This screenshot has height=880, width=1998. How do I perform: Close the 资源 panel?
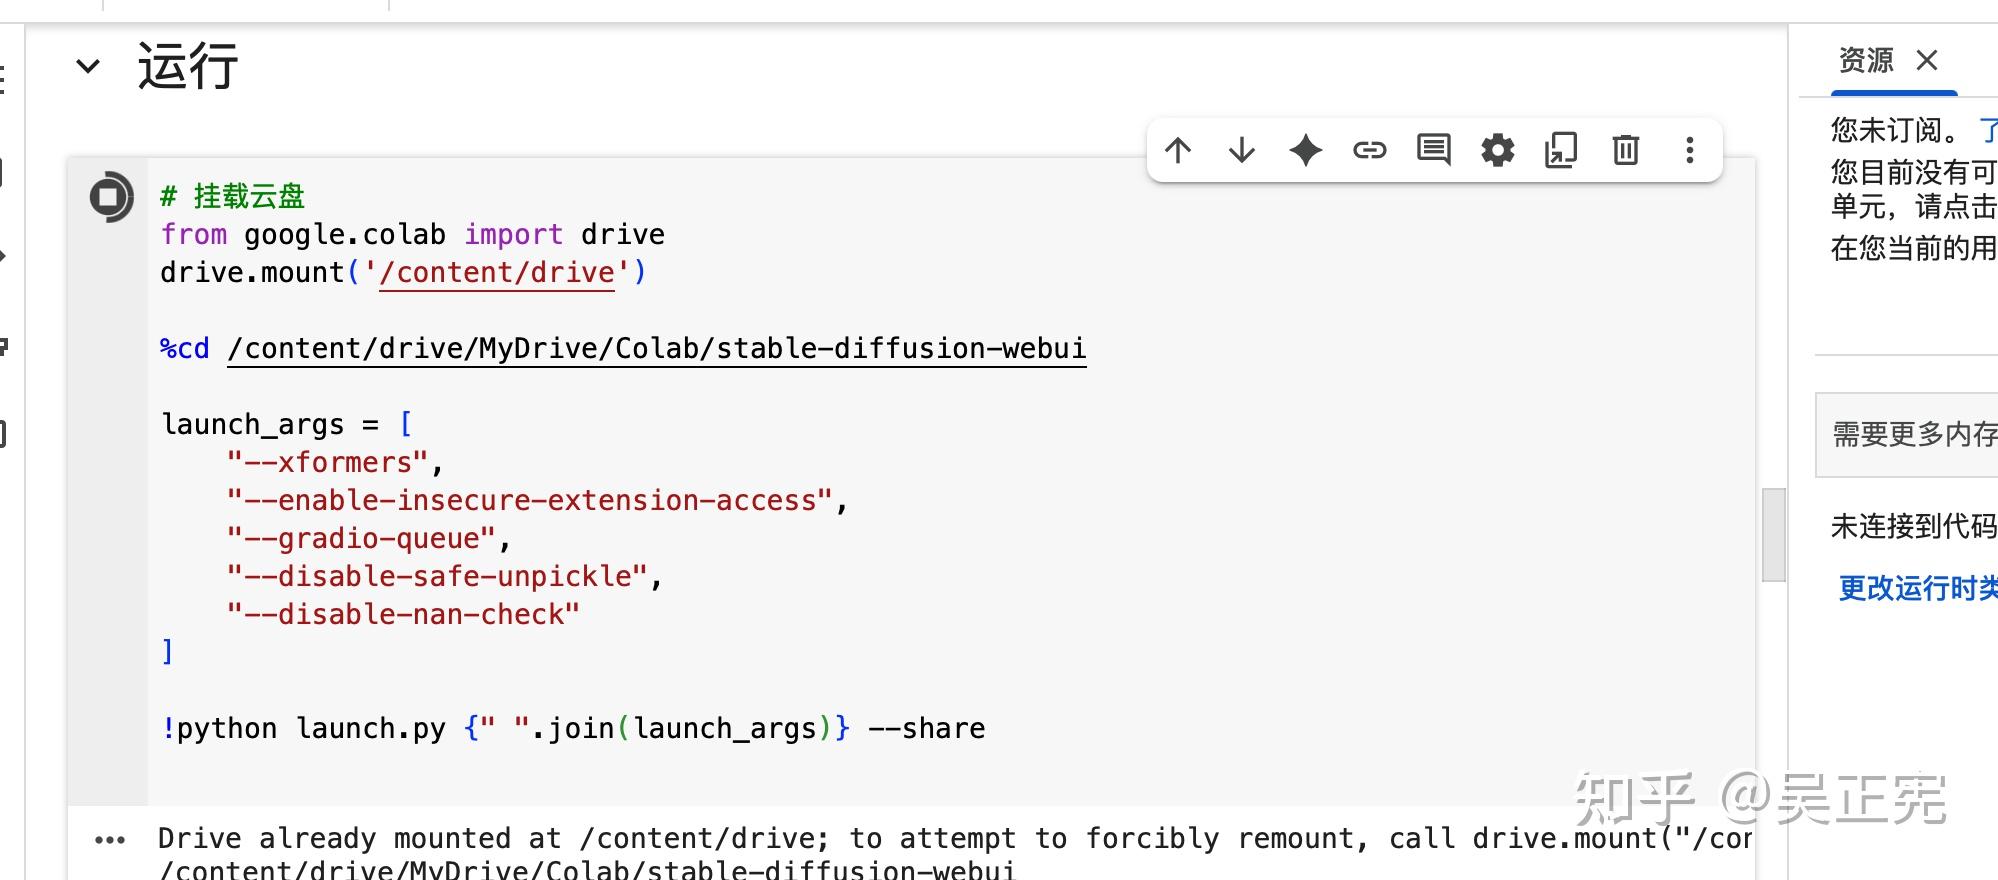pyautogui.click(x=1927, y=61)
